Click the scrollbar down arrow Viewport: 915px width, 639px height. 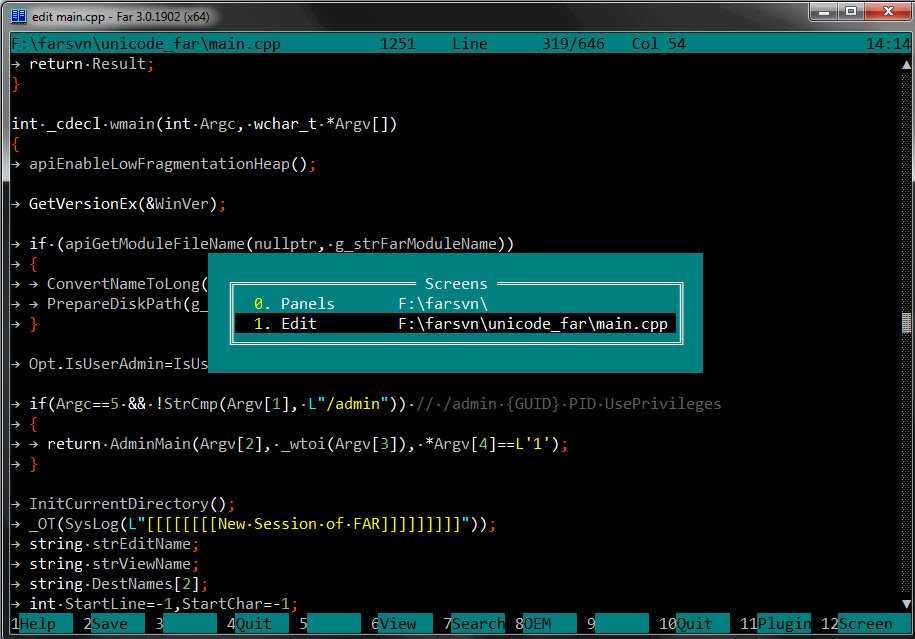906,604
